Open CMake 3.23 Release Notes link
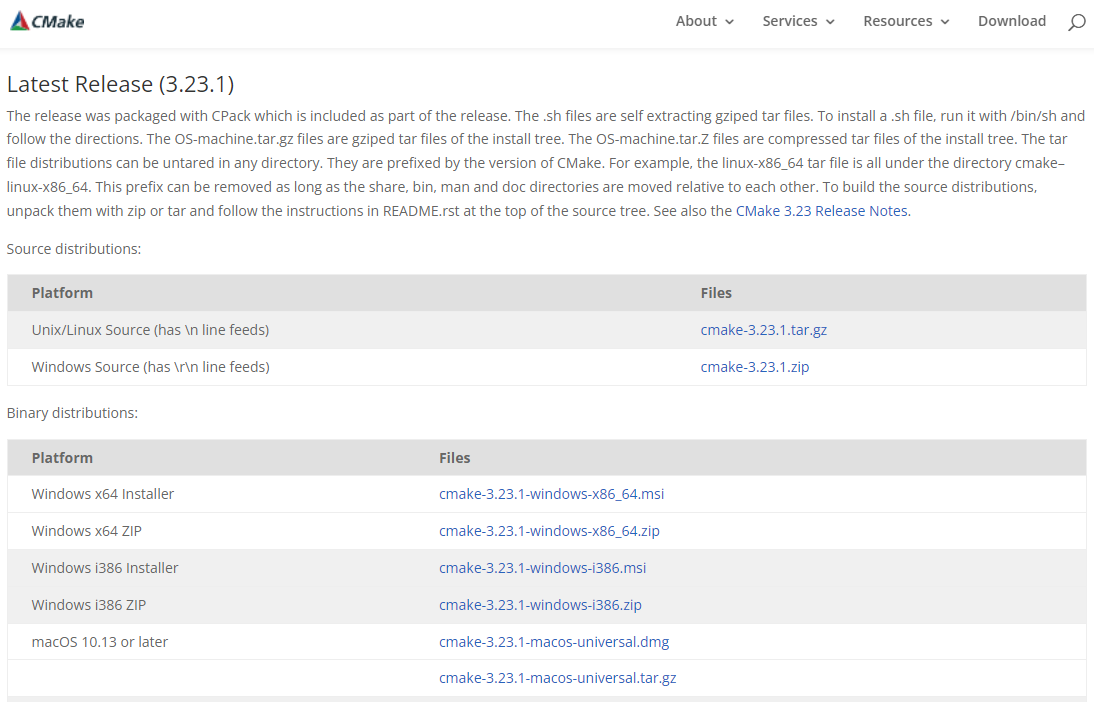 [822, 211]
